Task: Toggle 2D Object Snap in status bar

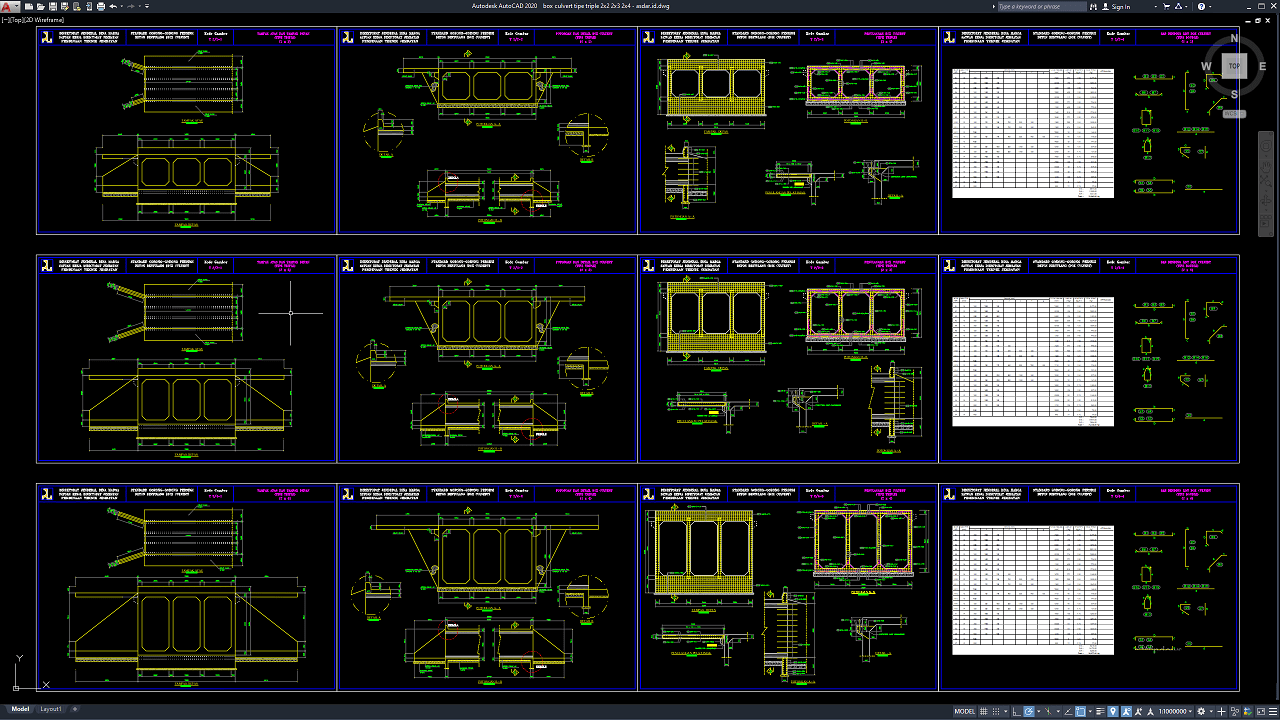Action: (x=1081, y=711)
